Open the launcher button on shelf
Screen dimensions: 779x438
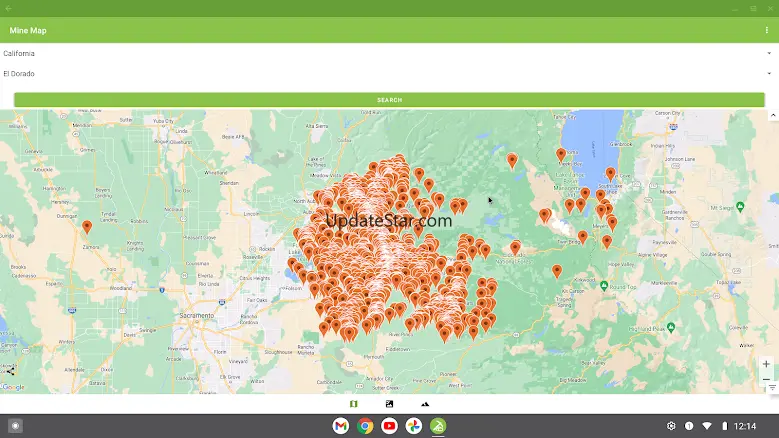point(15,426)
